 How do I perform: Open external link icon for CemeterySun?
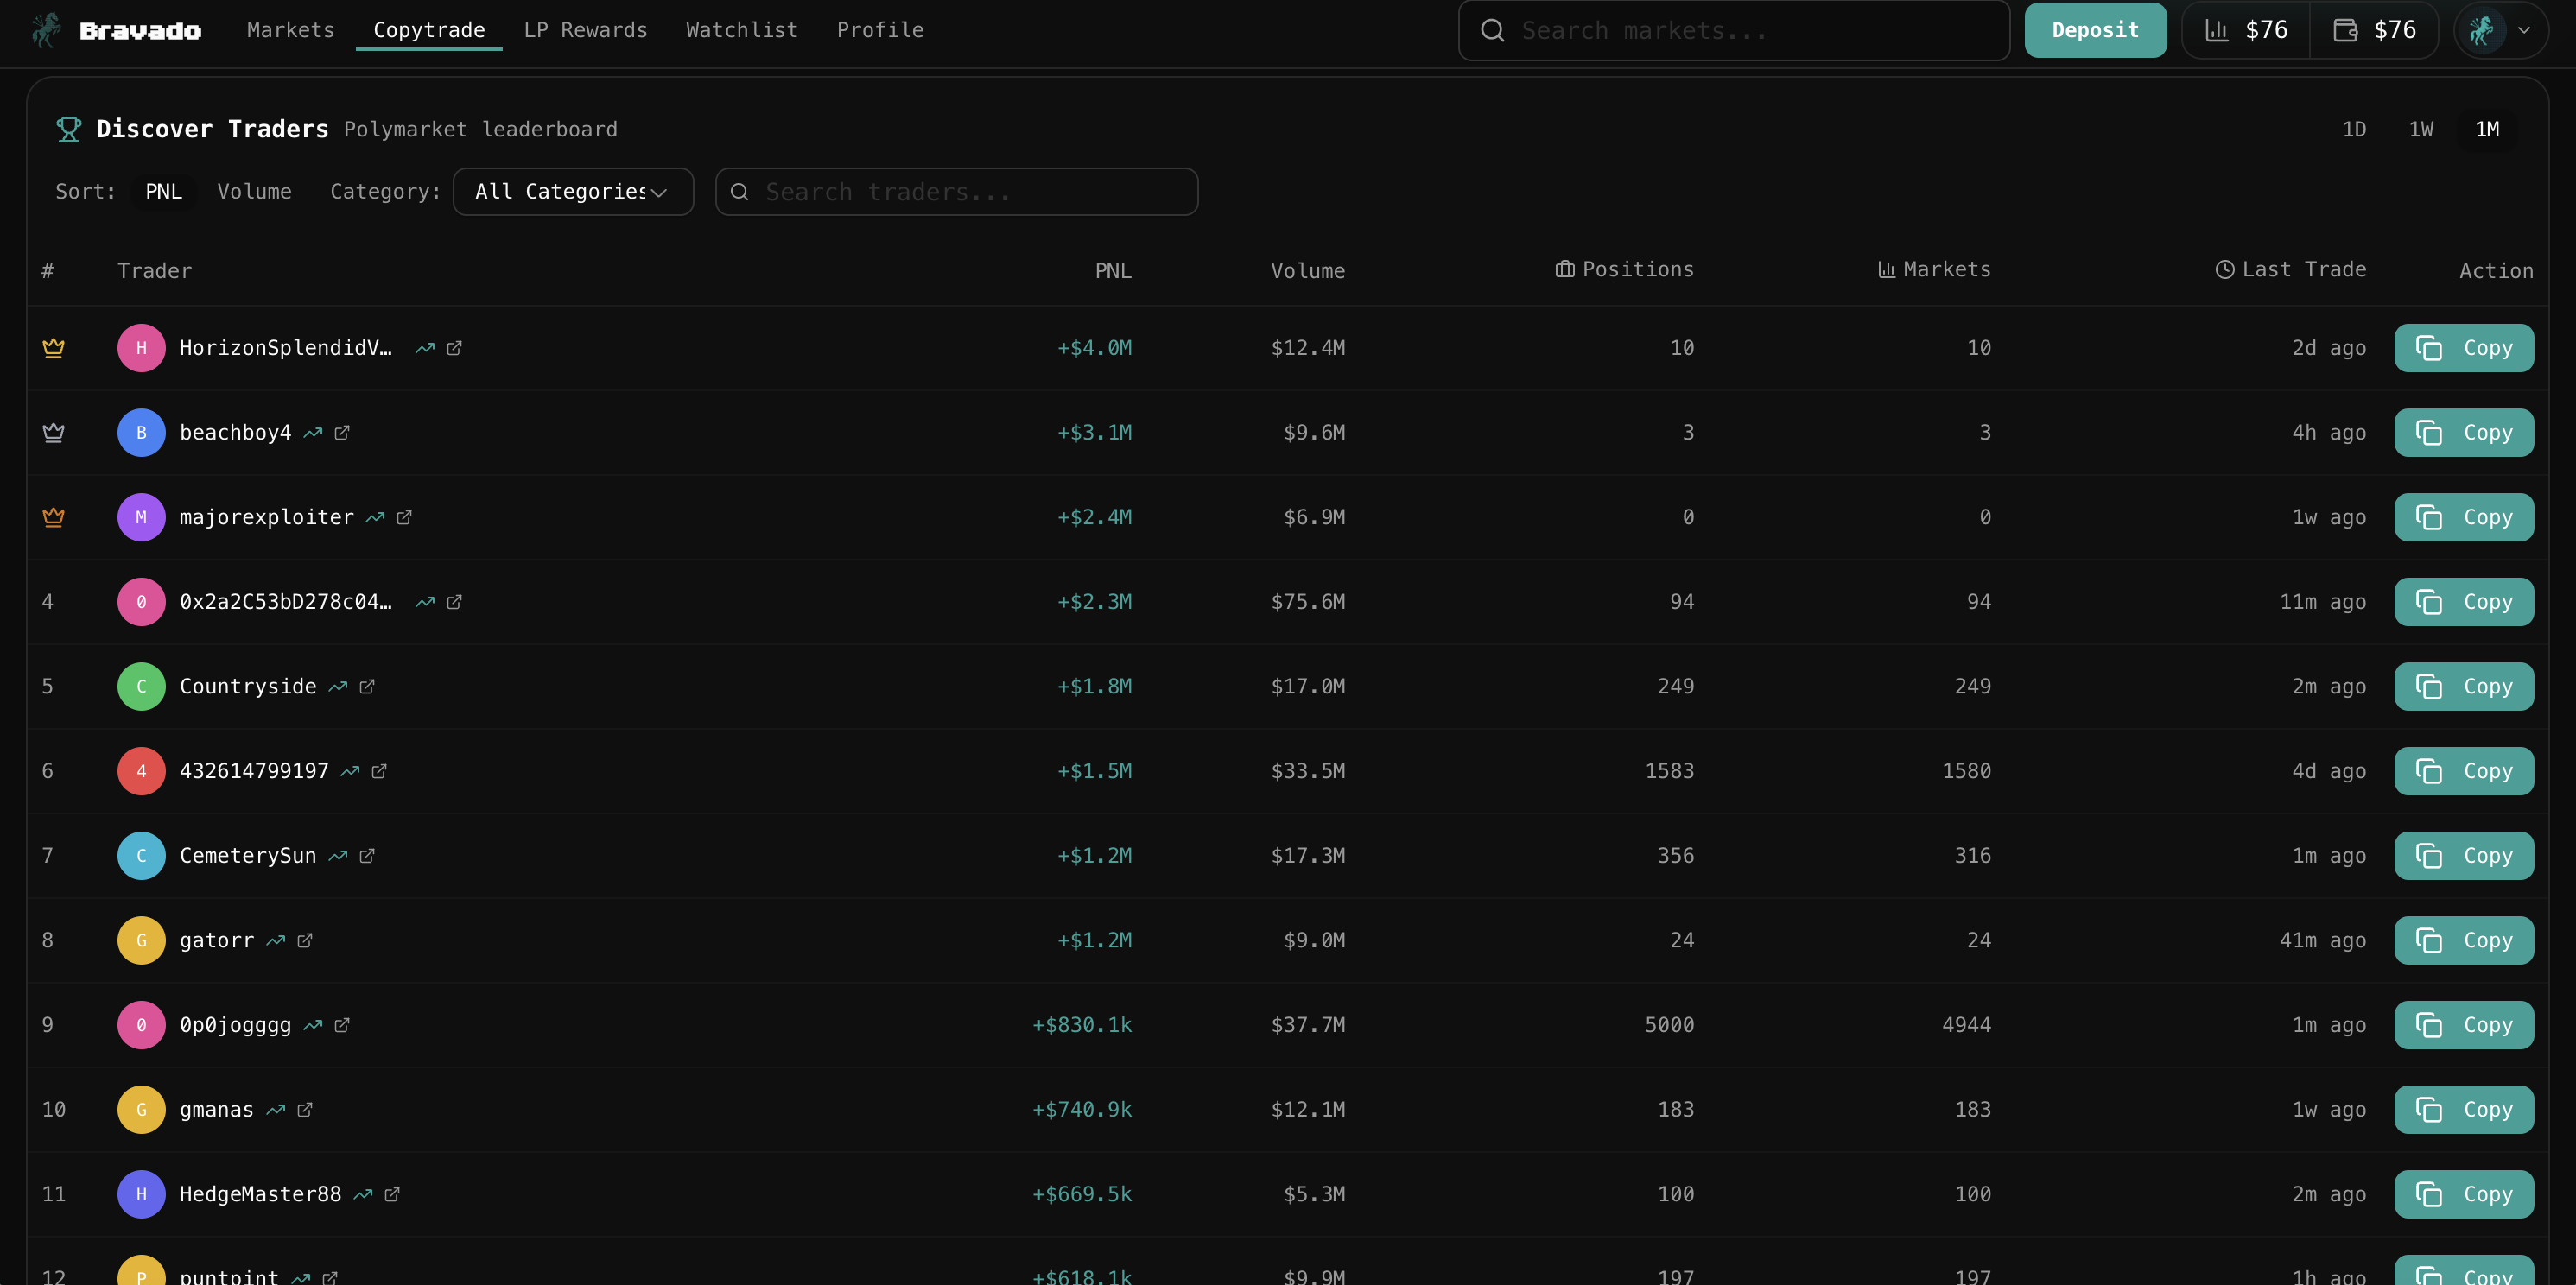367,856
